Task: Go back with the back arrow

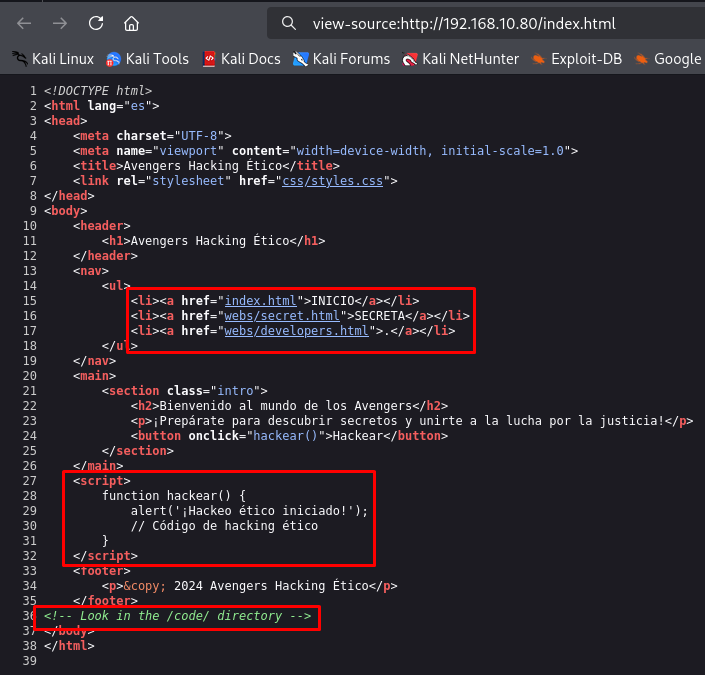Action: click(24, 23)
